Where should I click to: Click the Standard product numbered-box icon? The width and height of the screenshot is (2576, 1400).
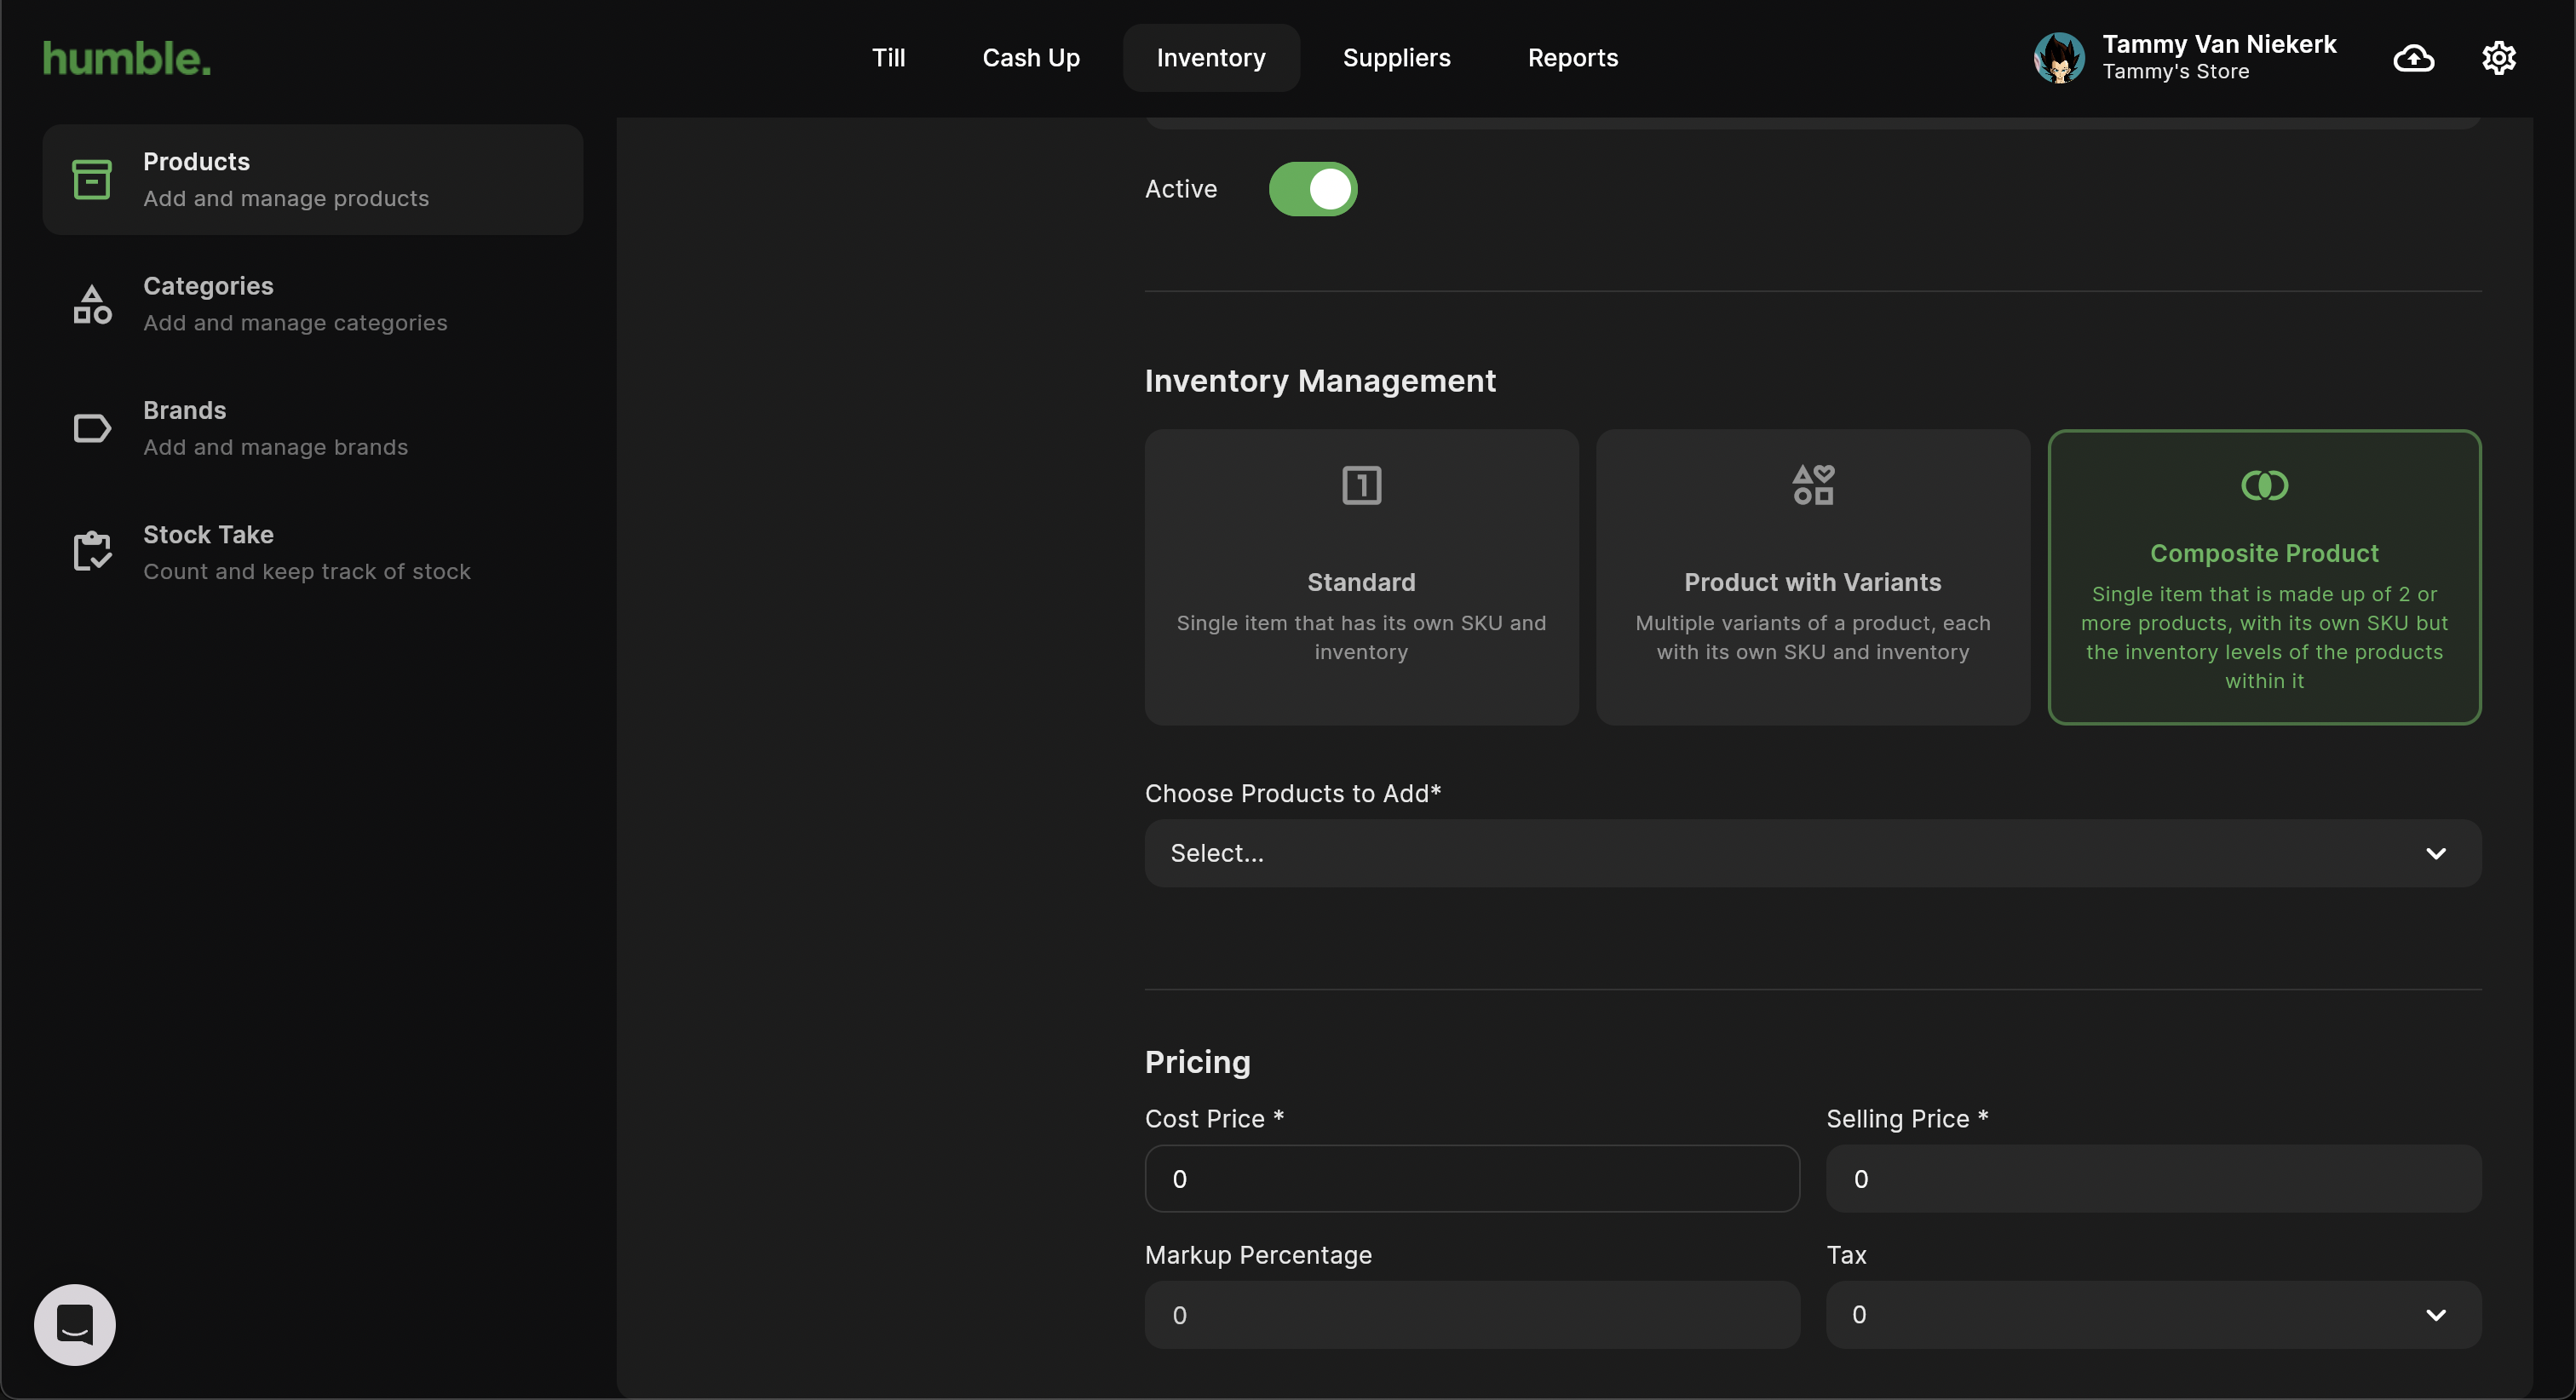pyautogui.click(x=1361, y=485)
